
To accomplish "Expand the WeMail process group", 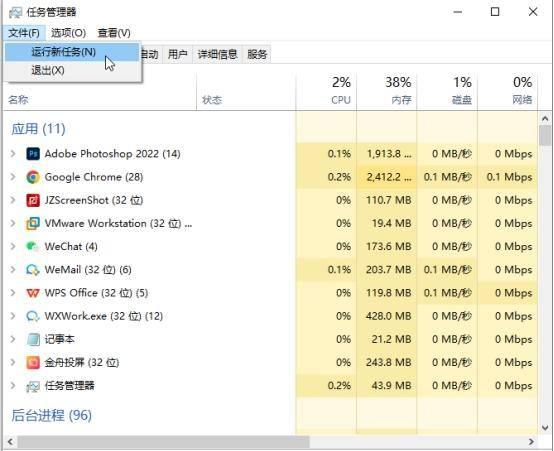I will point(13,270).
